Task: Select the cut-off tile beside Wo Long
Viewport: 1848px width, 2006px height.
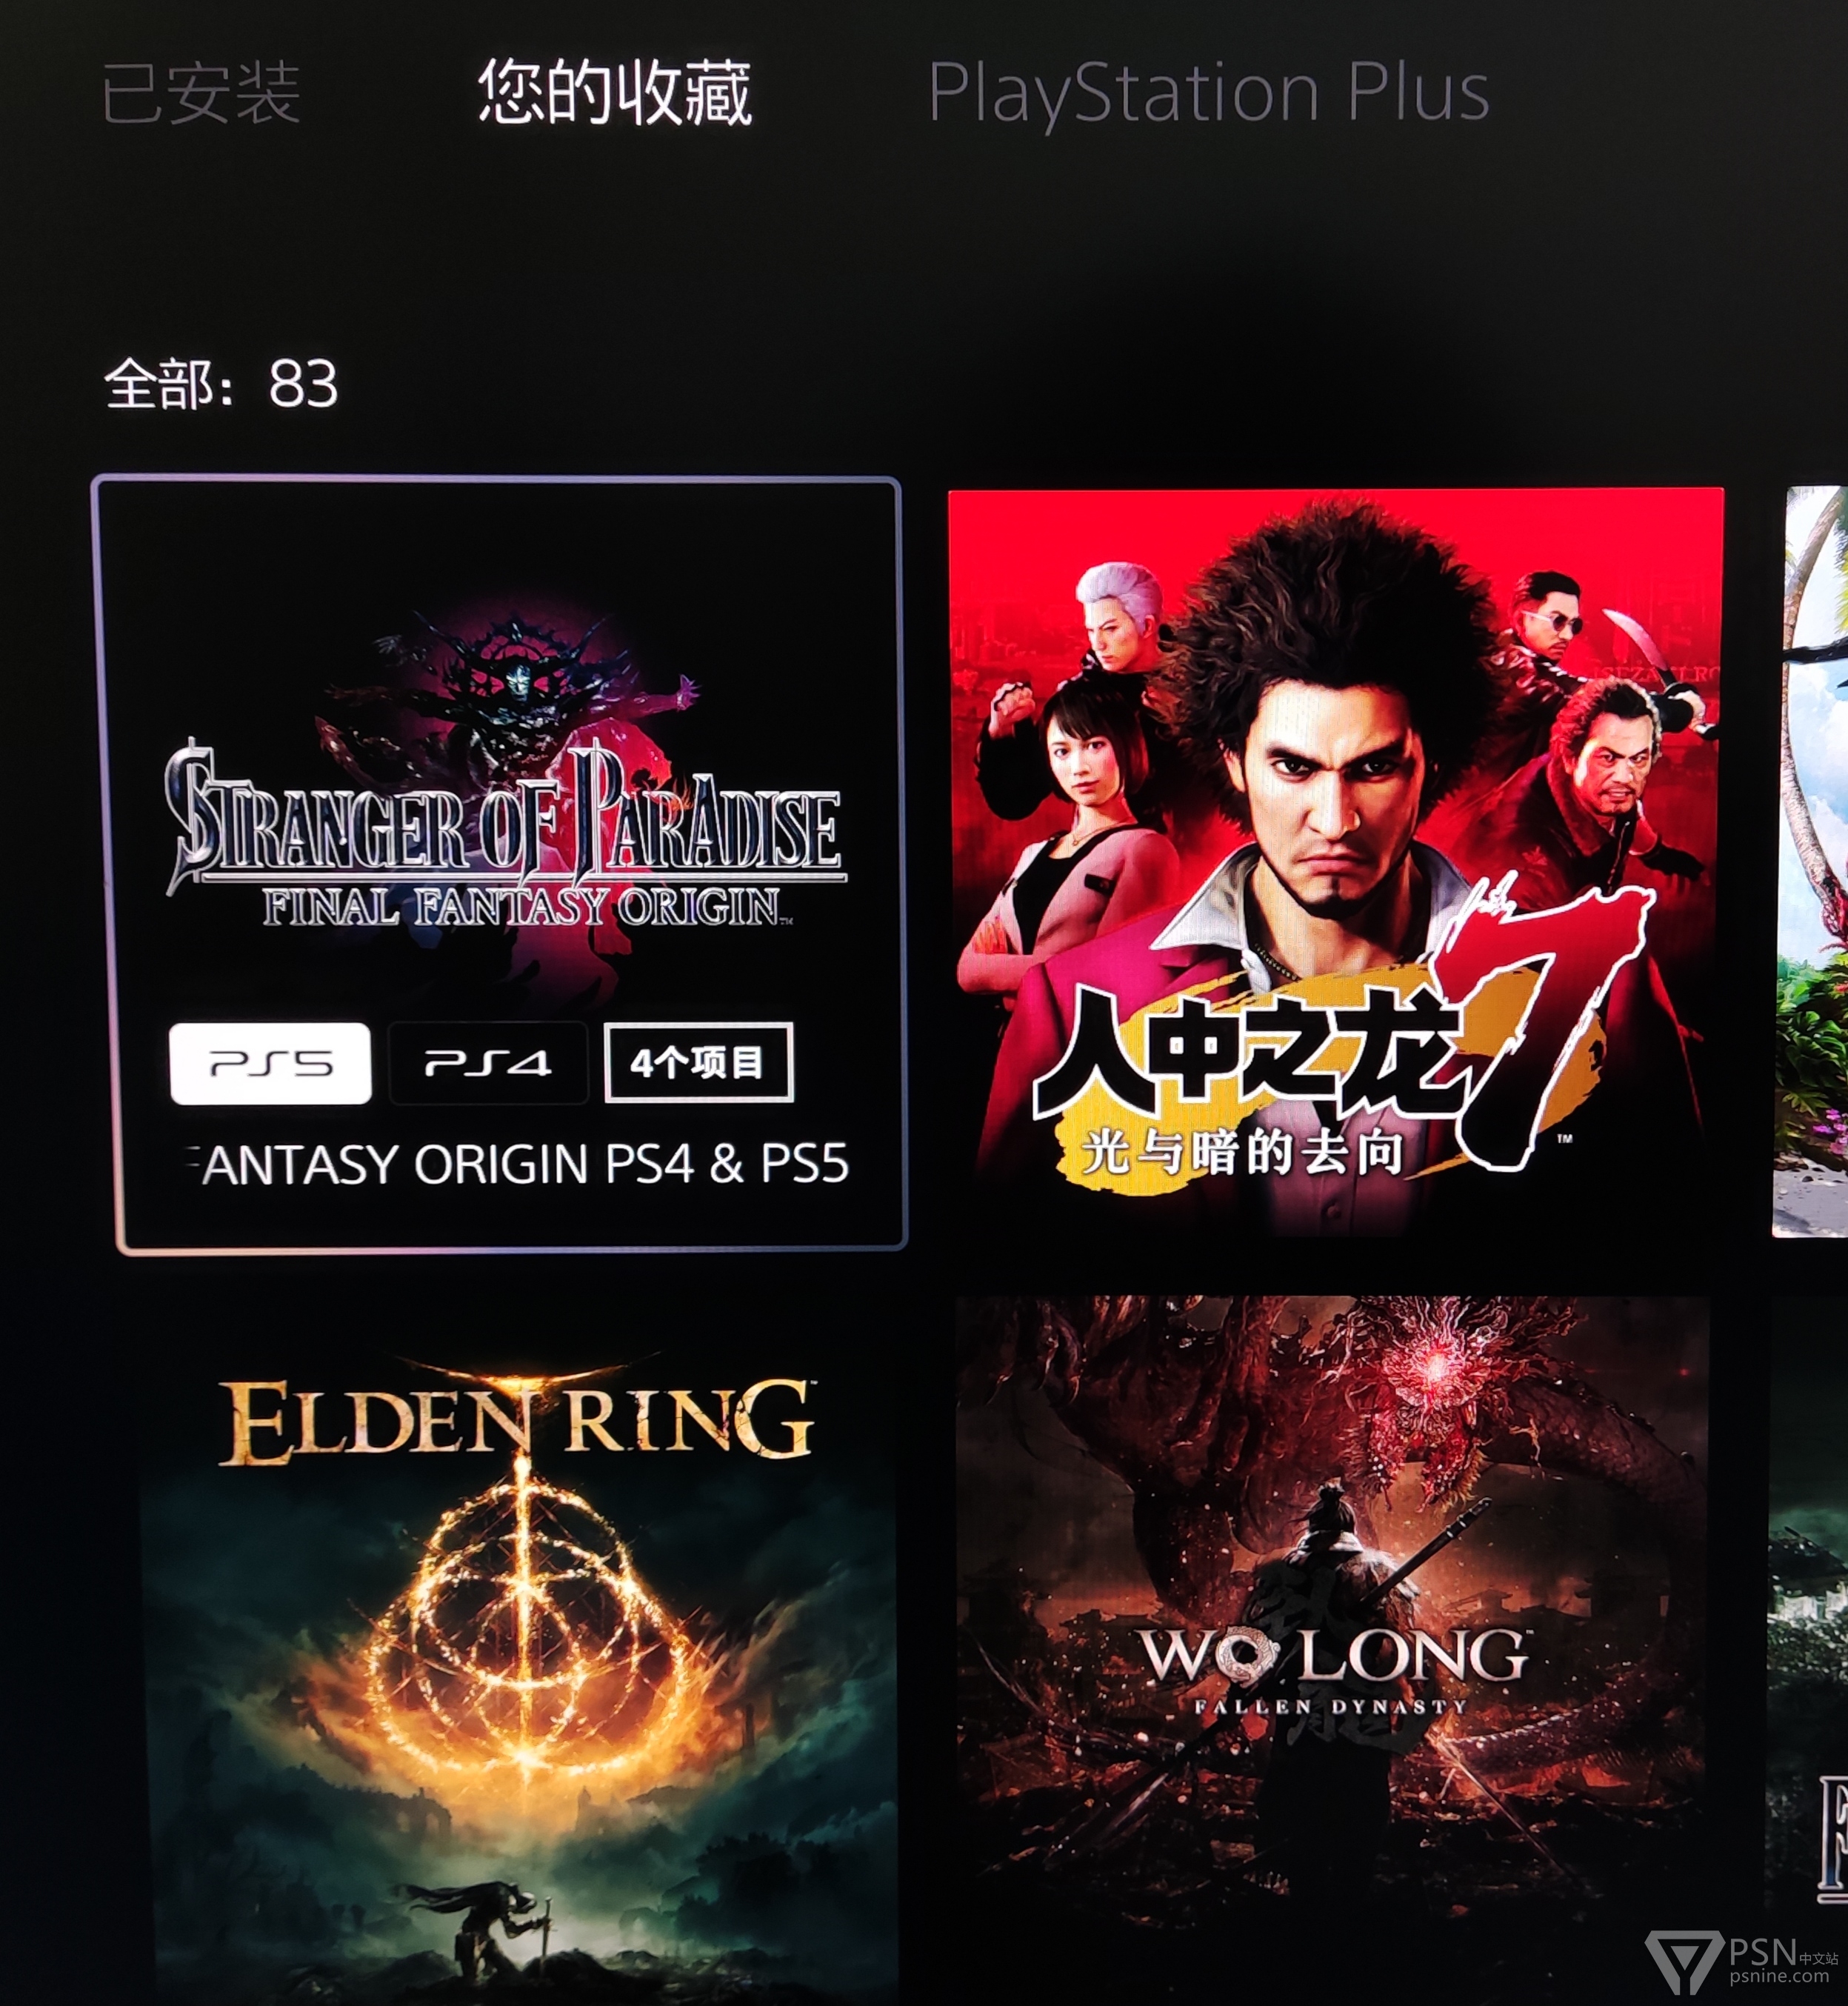Action: coord(1808,1650)
